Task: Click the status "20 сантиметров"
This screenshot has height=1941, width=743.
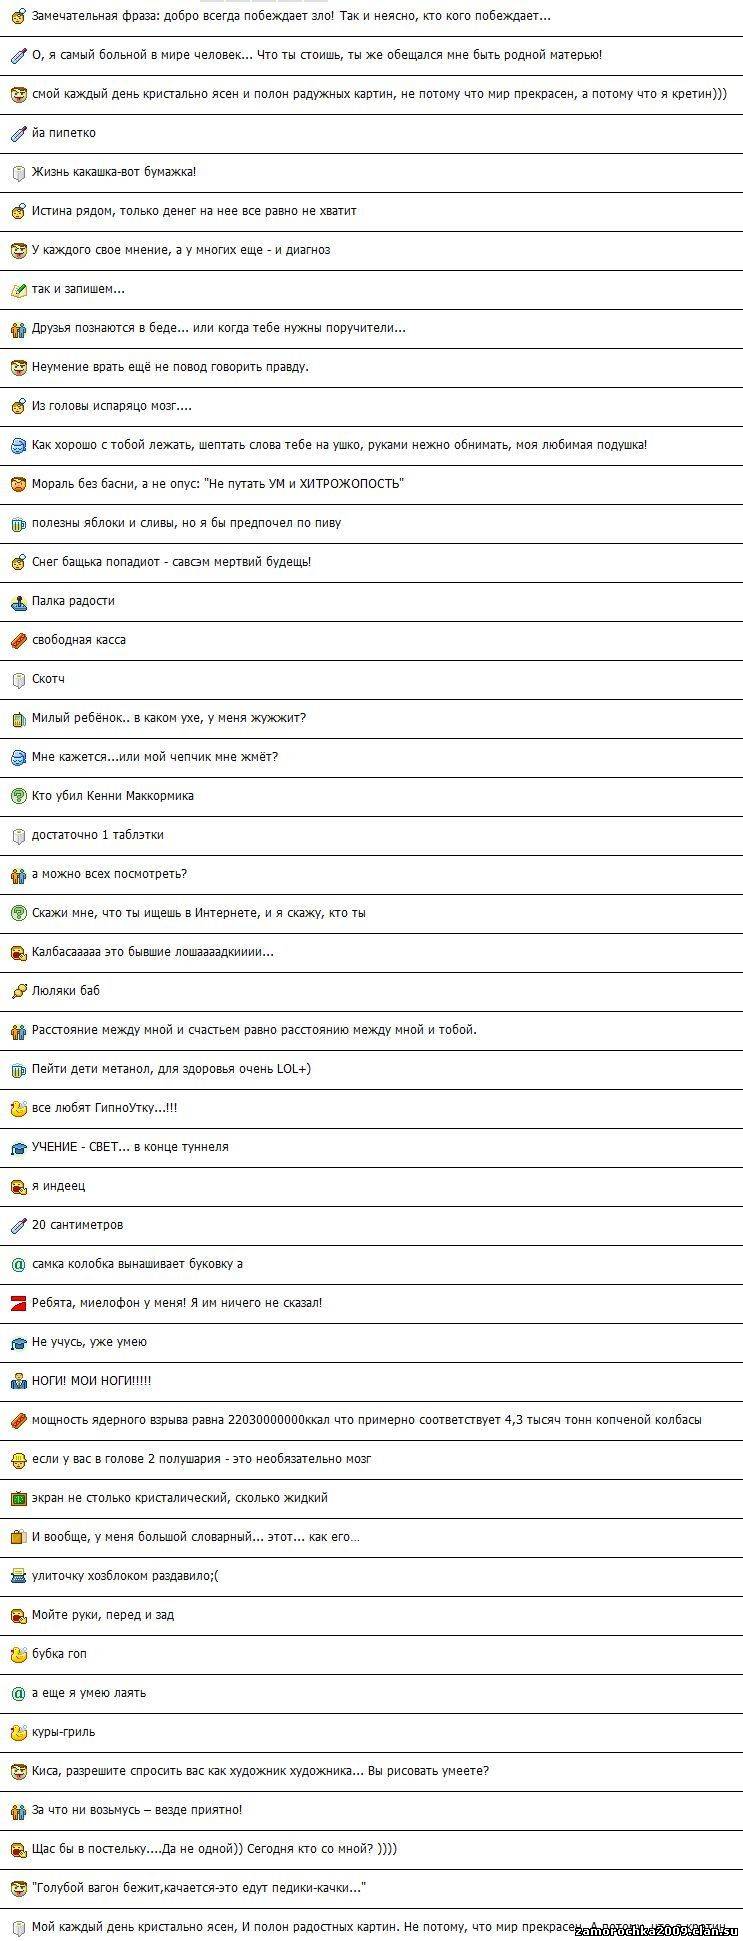Action: (x=78, y=1225)
